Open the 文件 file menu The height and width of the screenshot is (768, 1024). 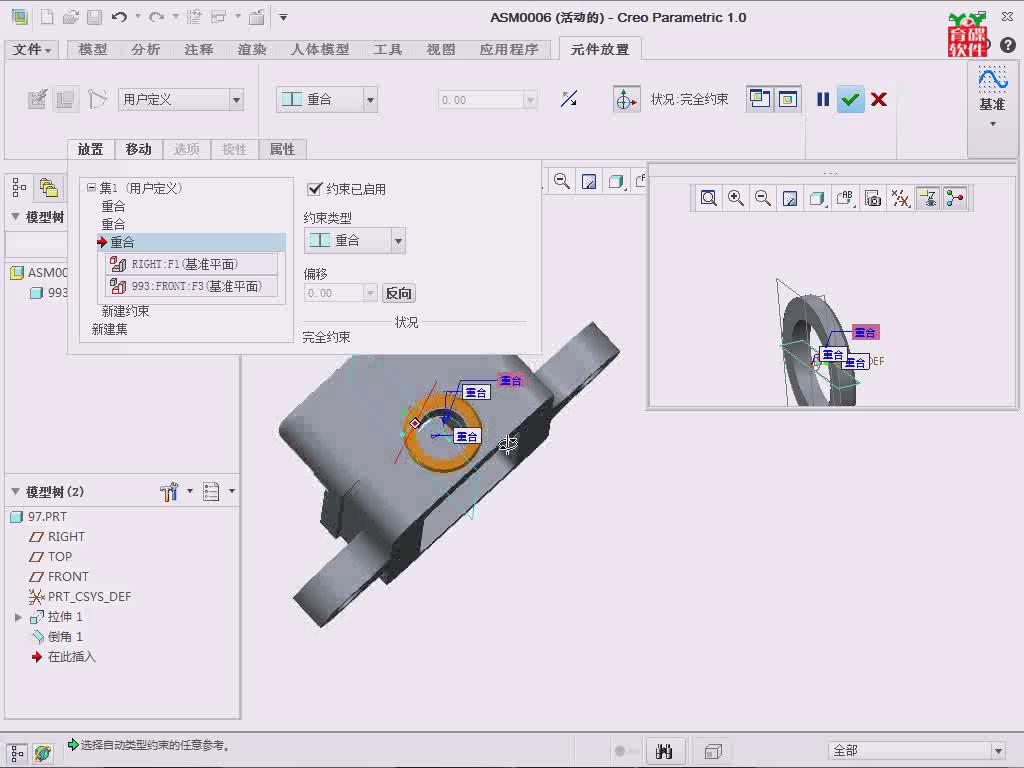(x=31, y=50)
